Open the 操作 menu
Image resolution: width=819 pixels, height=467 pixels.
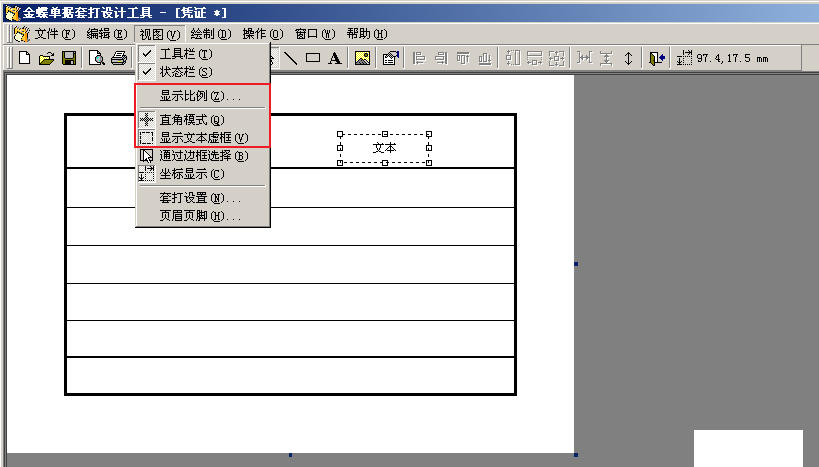pos(262,33)
